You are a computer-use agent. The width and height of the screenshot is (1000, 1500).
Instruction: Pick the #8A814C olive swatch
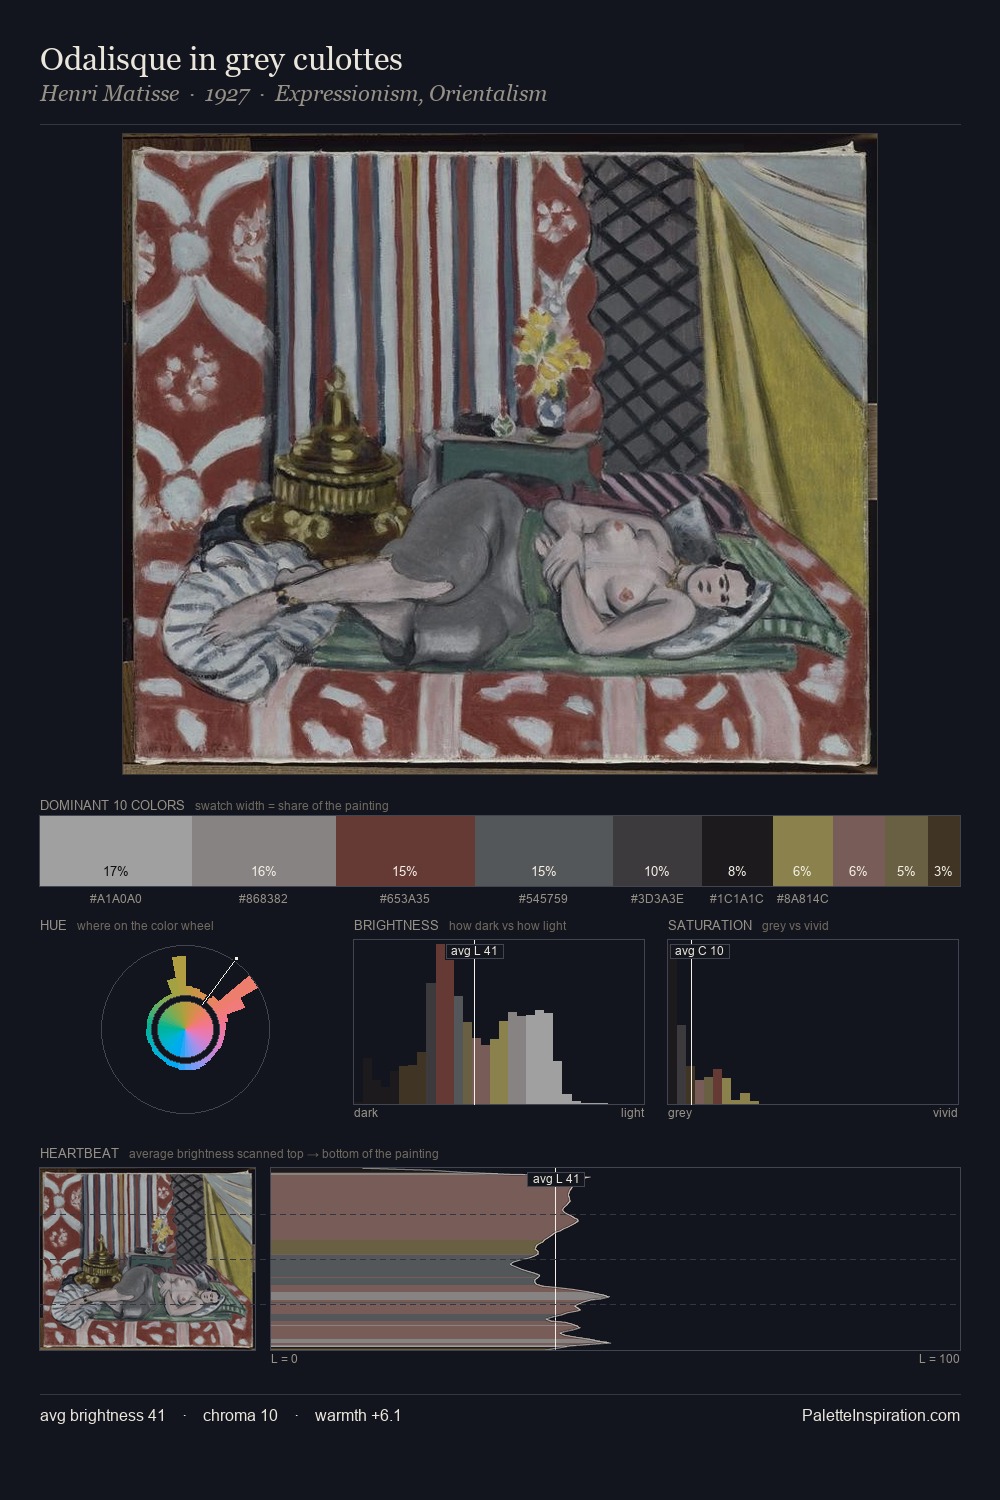(x=803, y=851)
